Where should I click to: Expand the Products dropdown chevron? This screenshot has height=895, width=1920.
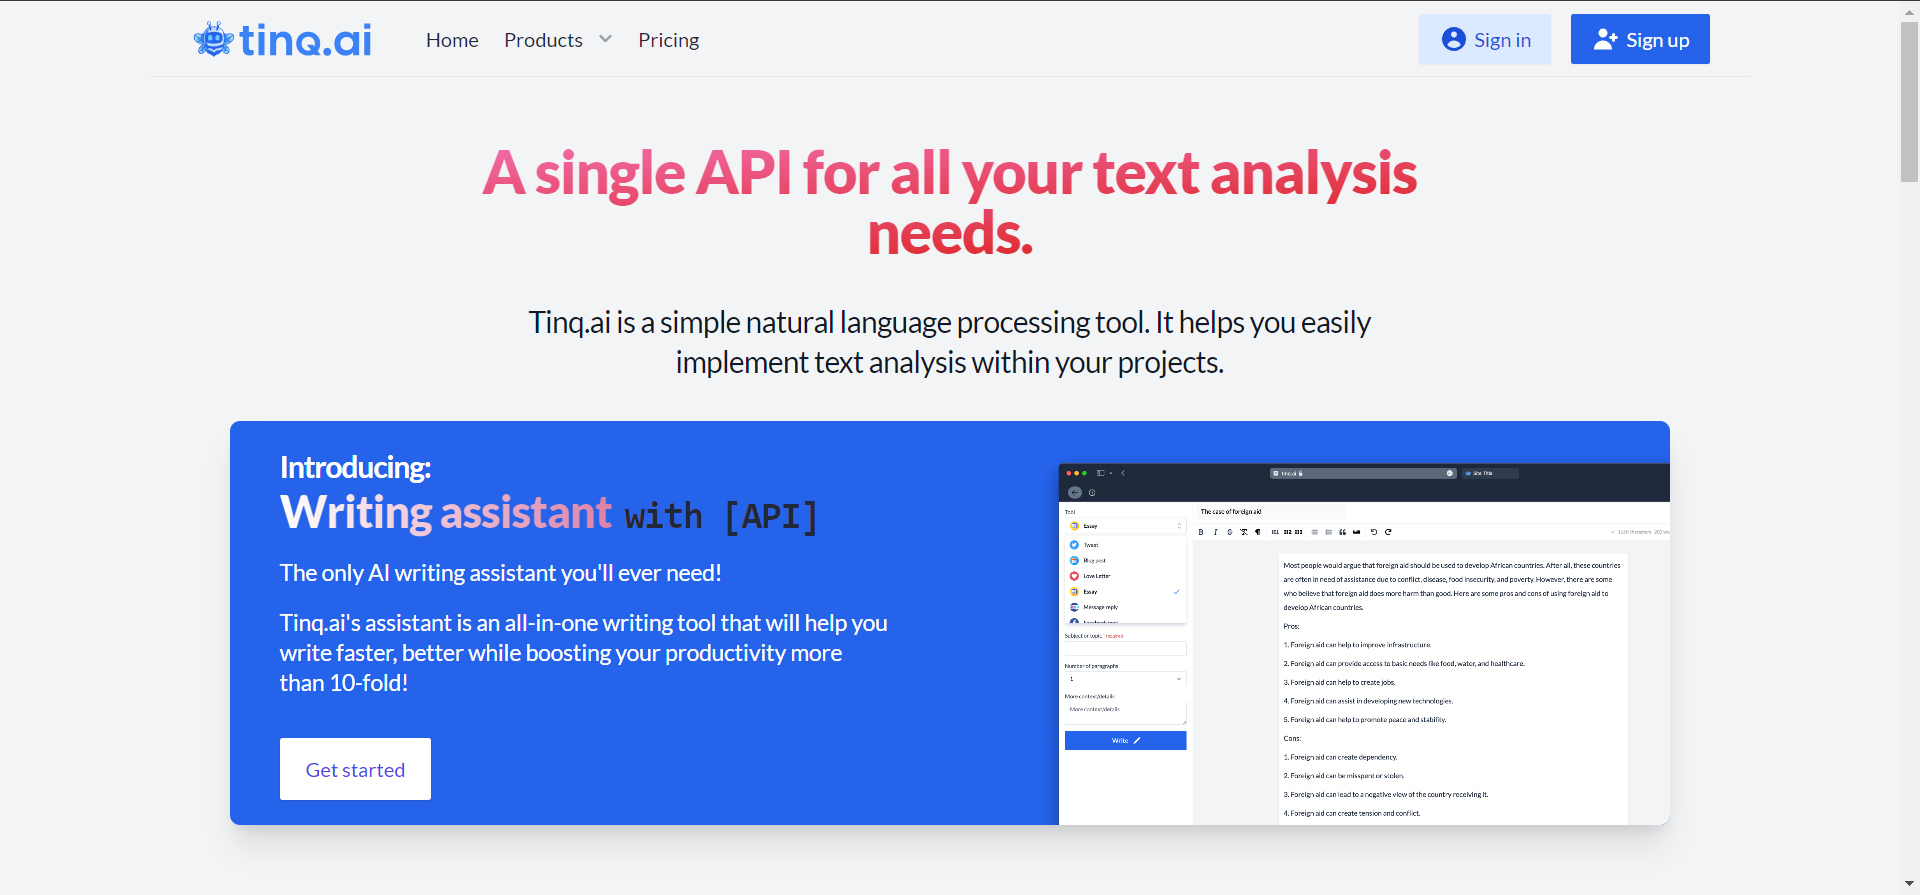click(x=605, y=39)
